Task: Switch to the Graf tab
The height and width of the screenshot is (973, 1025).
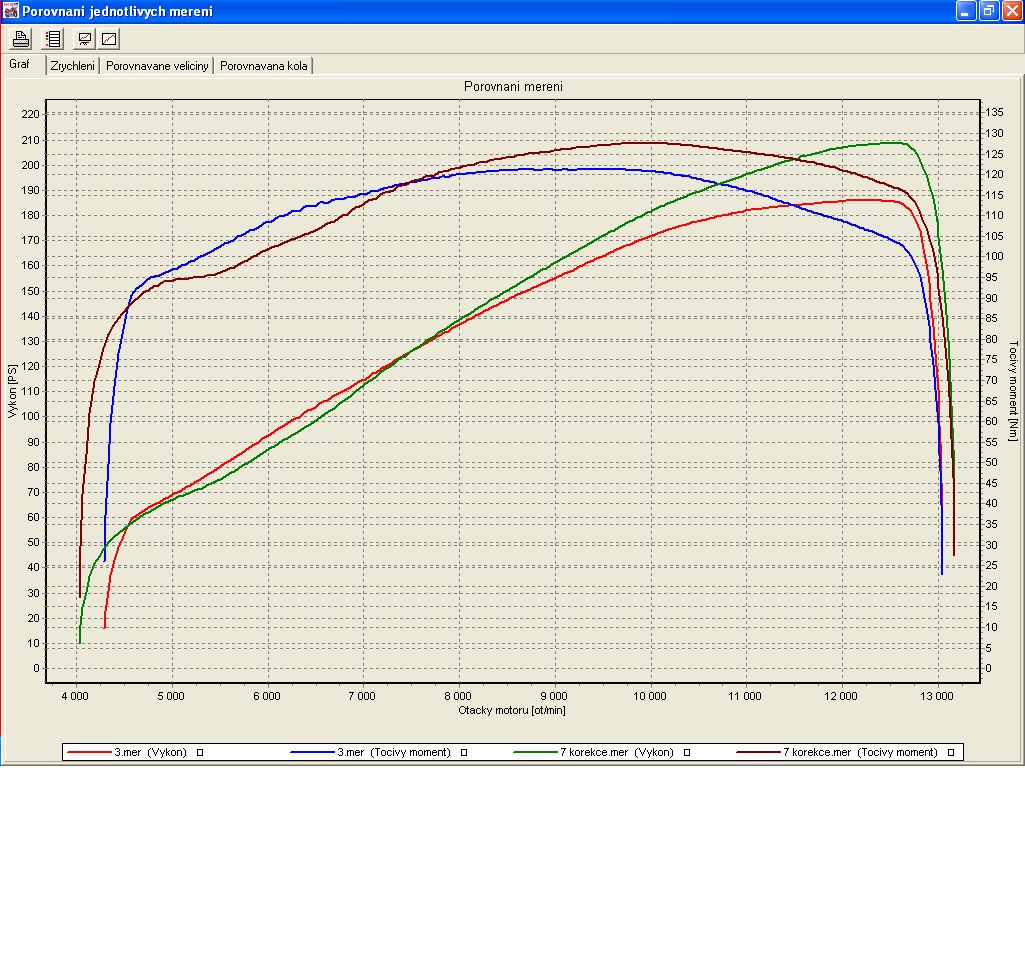Action: click(x=22, y=64)
